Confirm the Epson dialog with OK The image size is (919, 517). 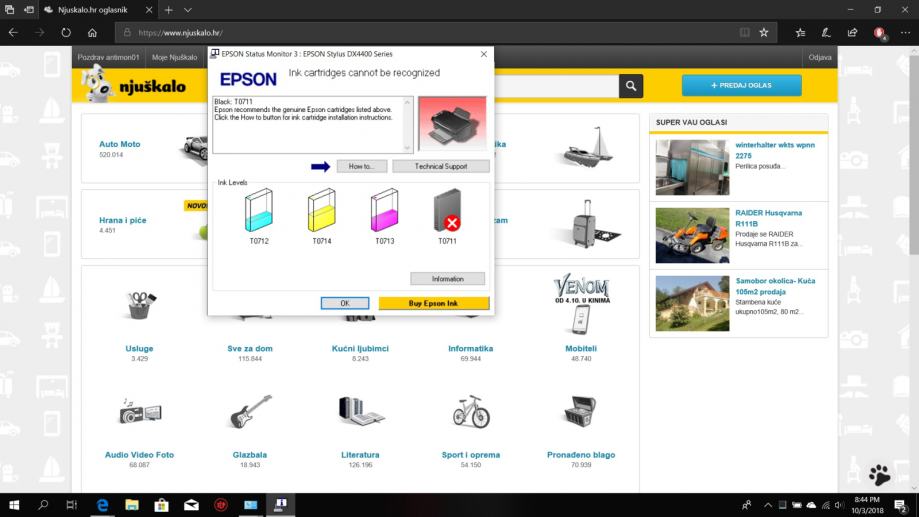345,303
